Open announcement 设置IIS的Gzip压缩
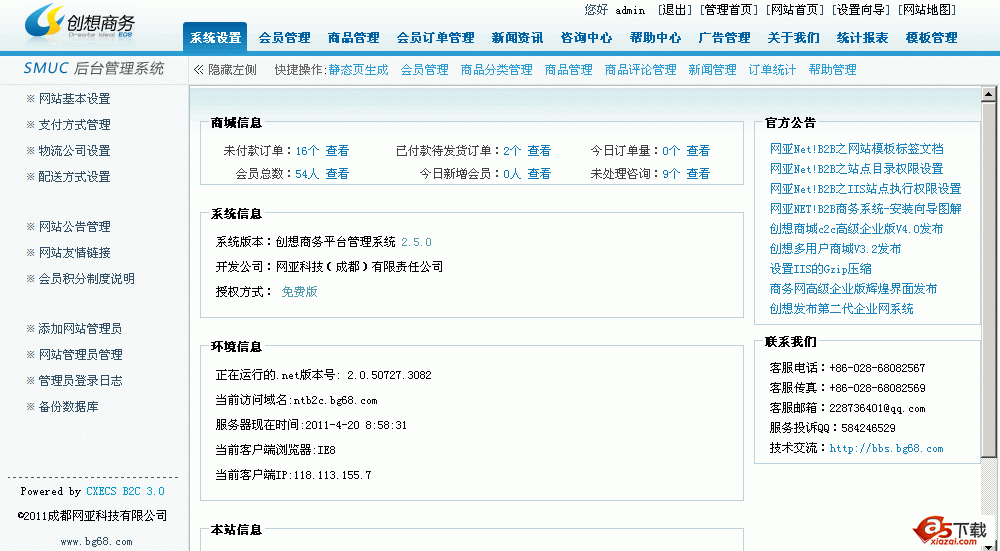The width and height of the screenshot is (1000, 551). [820, 269]
